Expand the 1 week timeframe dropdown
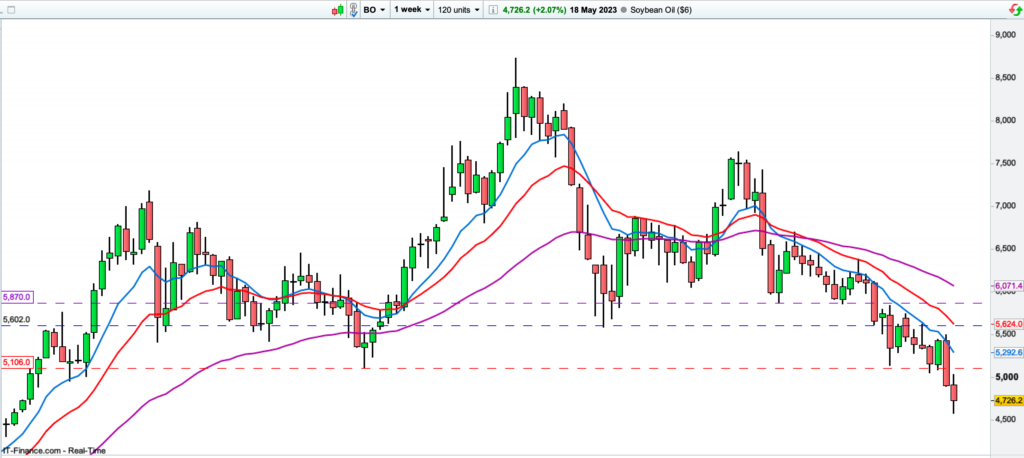The image size is (1024, 458). (x=412, y=9)
